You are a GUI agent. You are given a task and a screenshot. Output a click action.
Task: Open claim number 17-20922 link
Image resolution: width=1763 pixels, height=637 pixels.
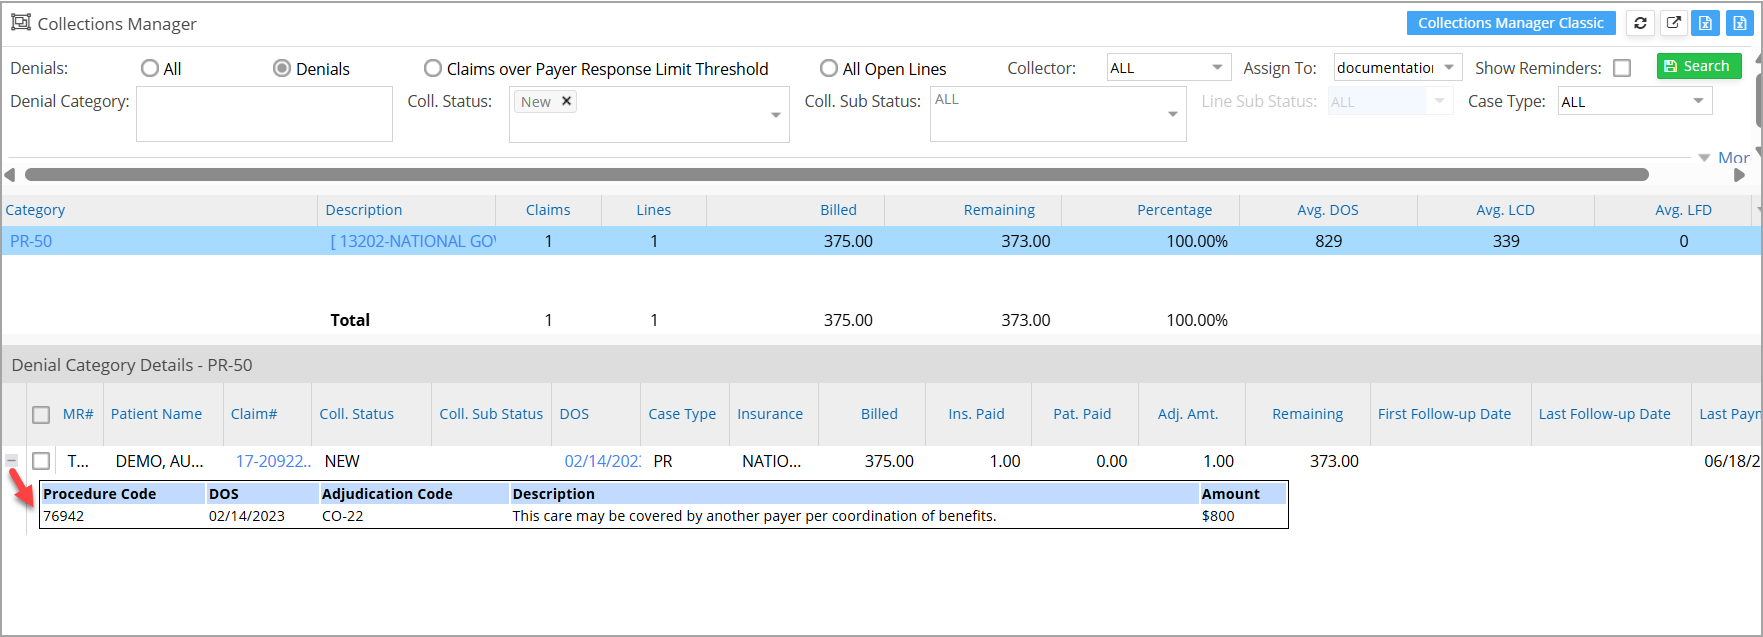pos(273,461)
